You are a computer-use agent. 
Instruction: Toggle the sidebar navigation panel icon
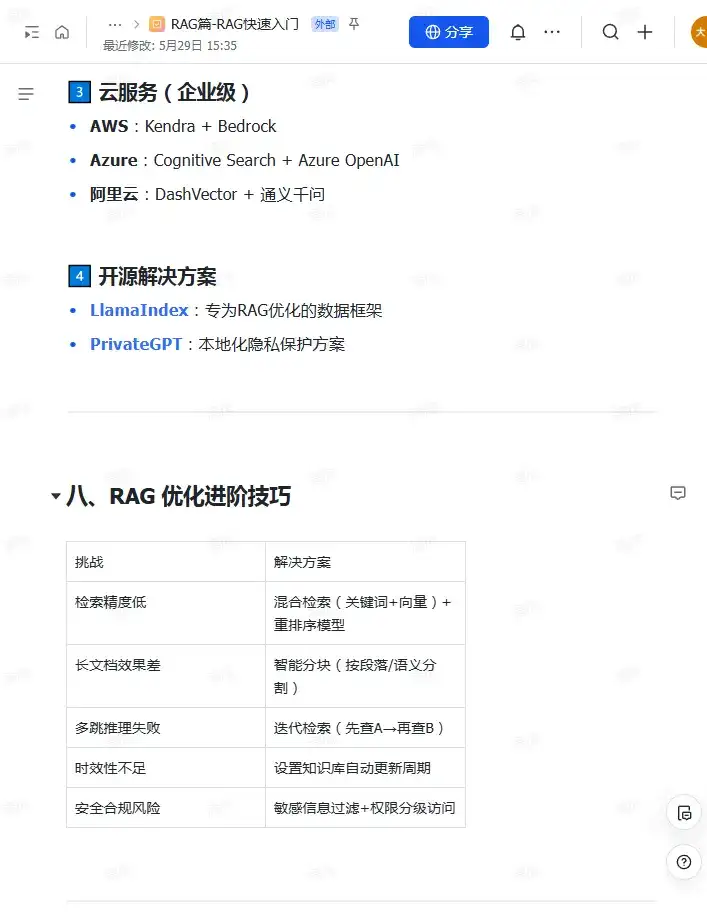[32, 32]
